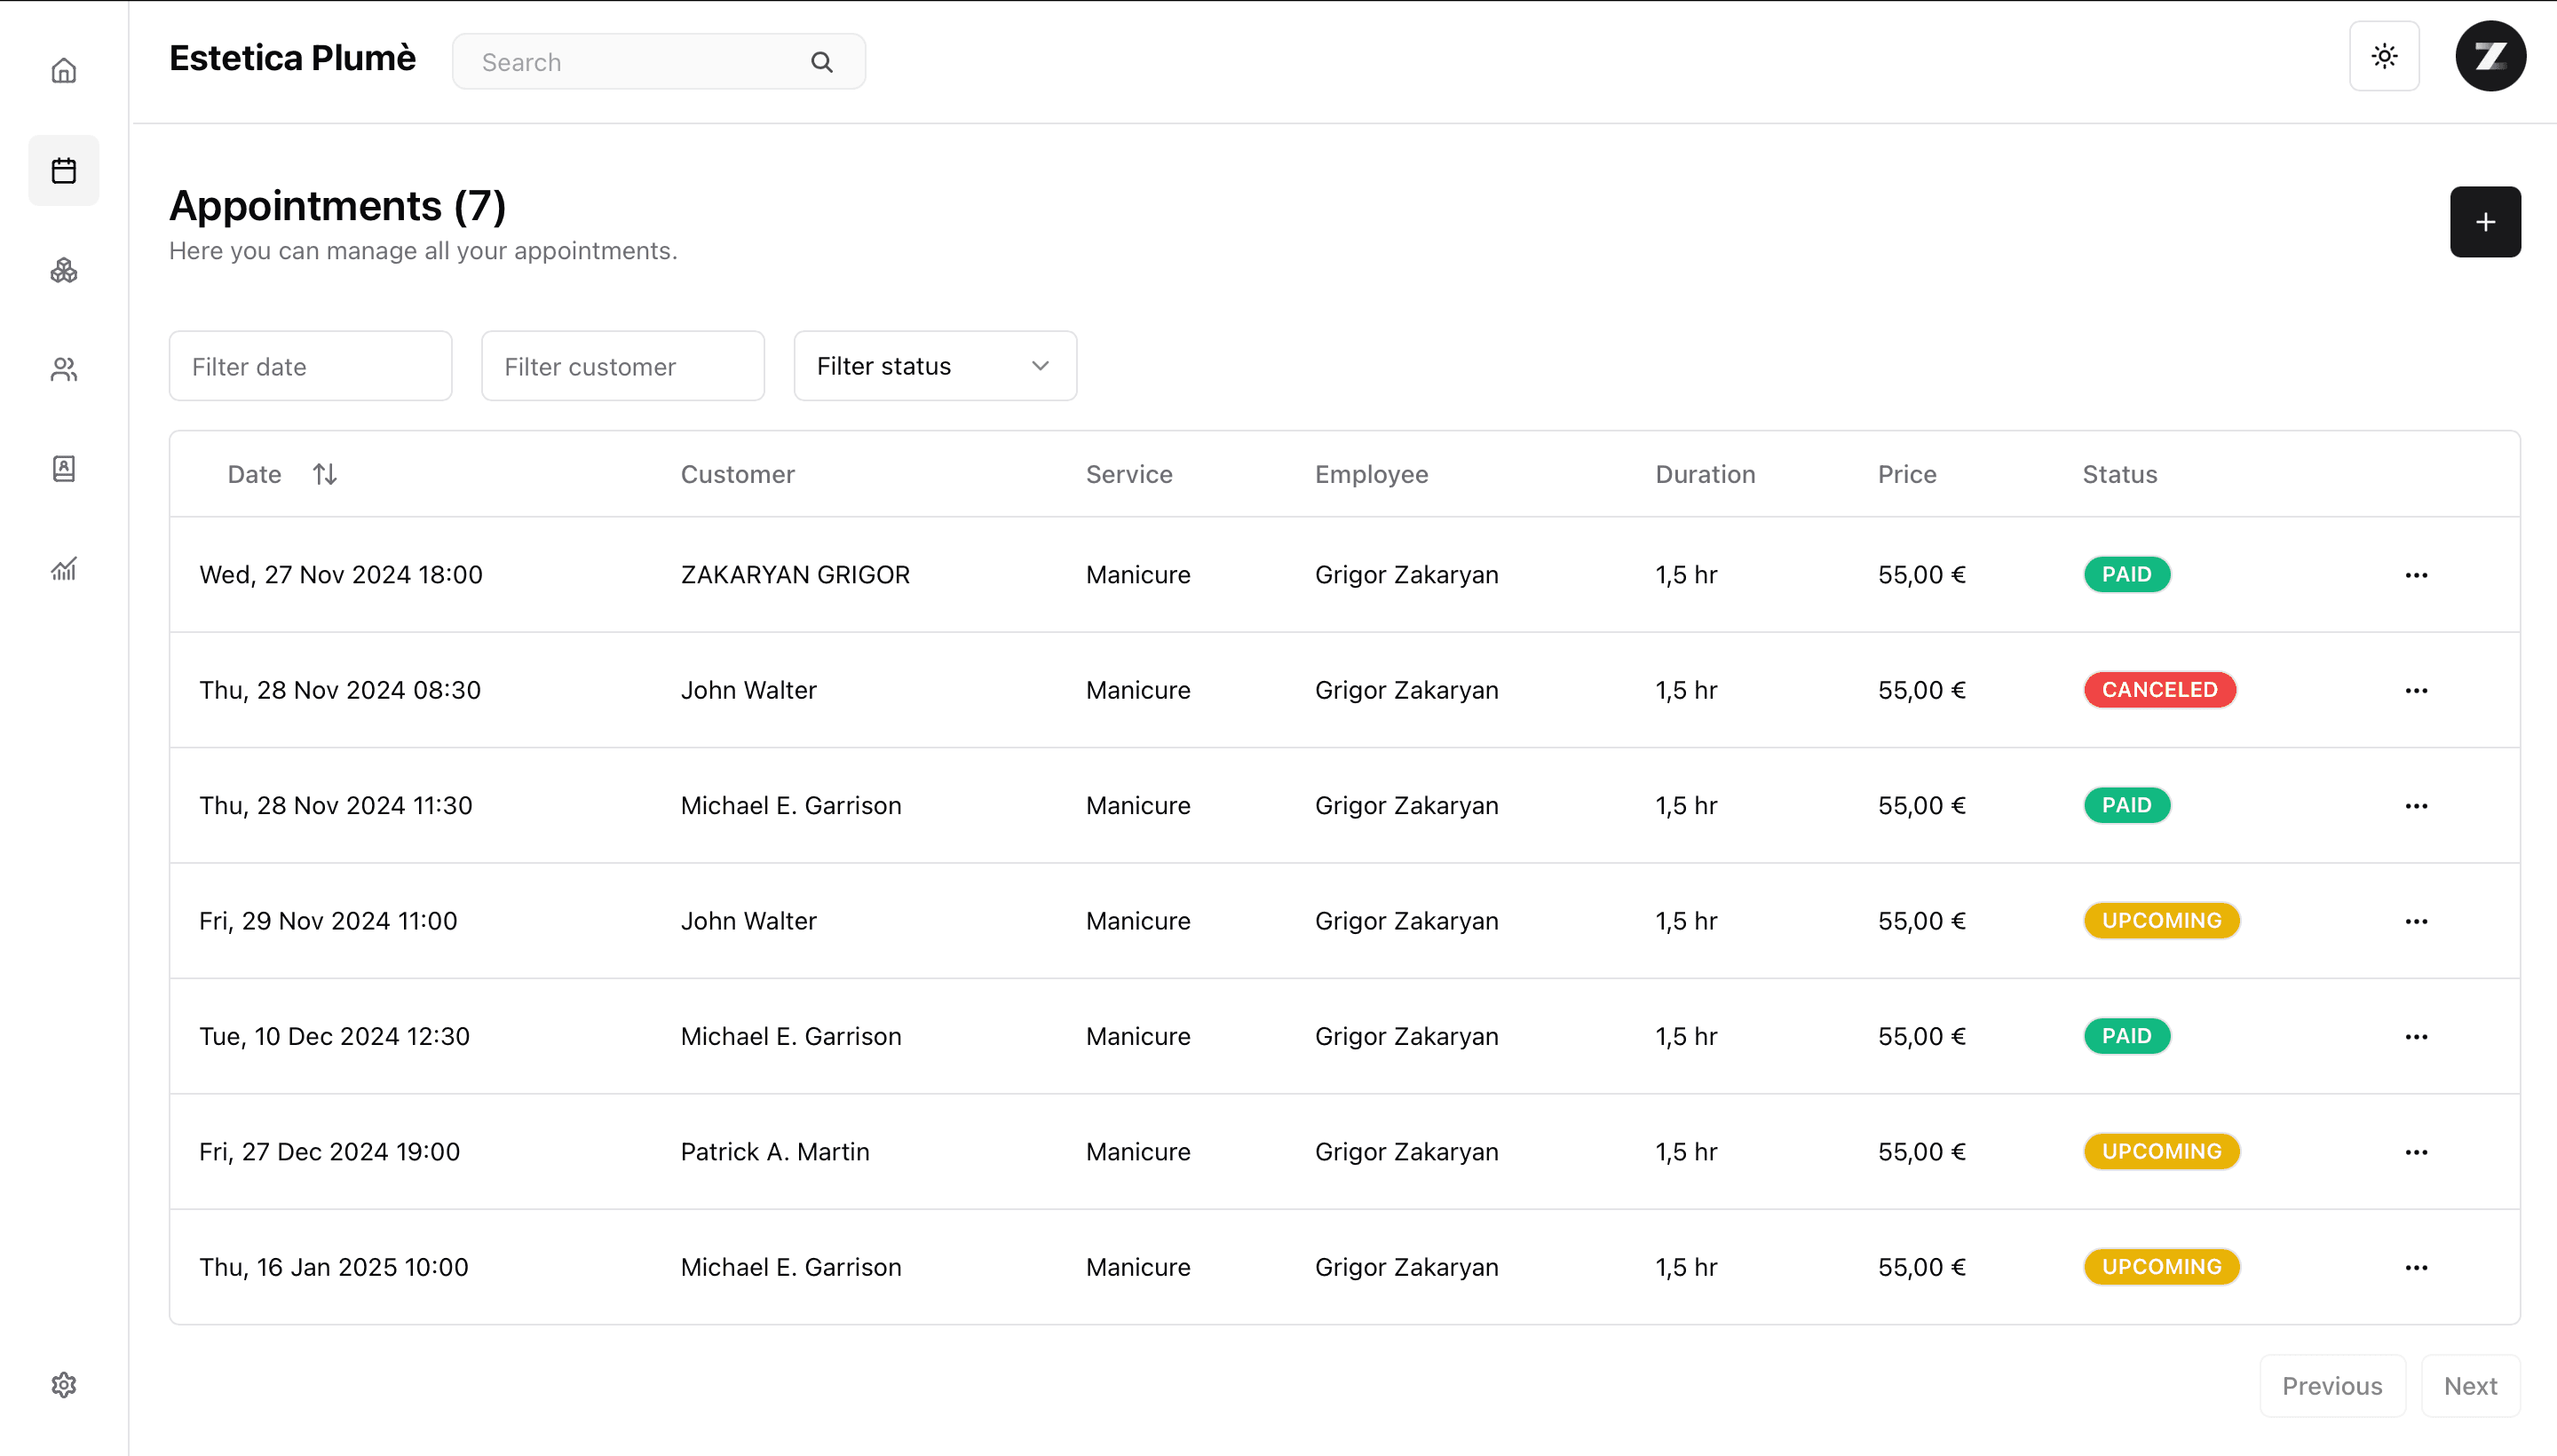
Task: Add a new appointment with plus button
Action: coord(2486,222)
